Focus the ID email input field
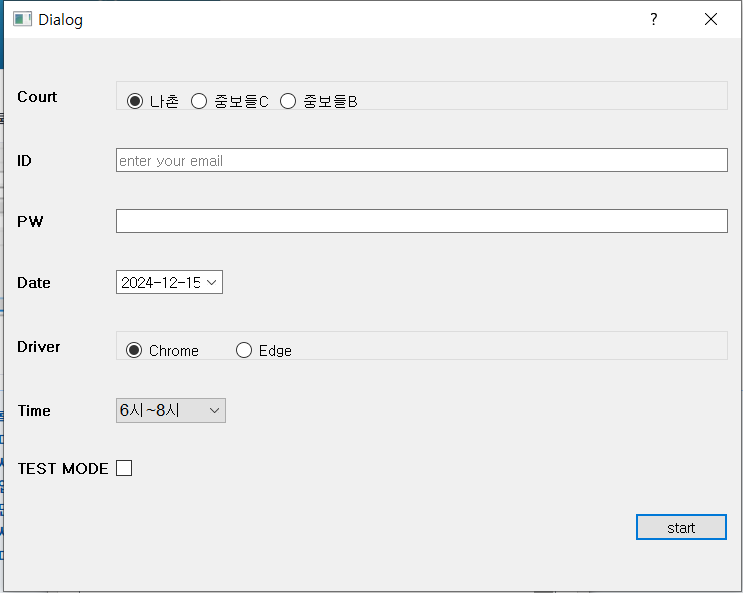This screenshot has height=593, width=743. click(421, 160)
